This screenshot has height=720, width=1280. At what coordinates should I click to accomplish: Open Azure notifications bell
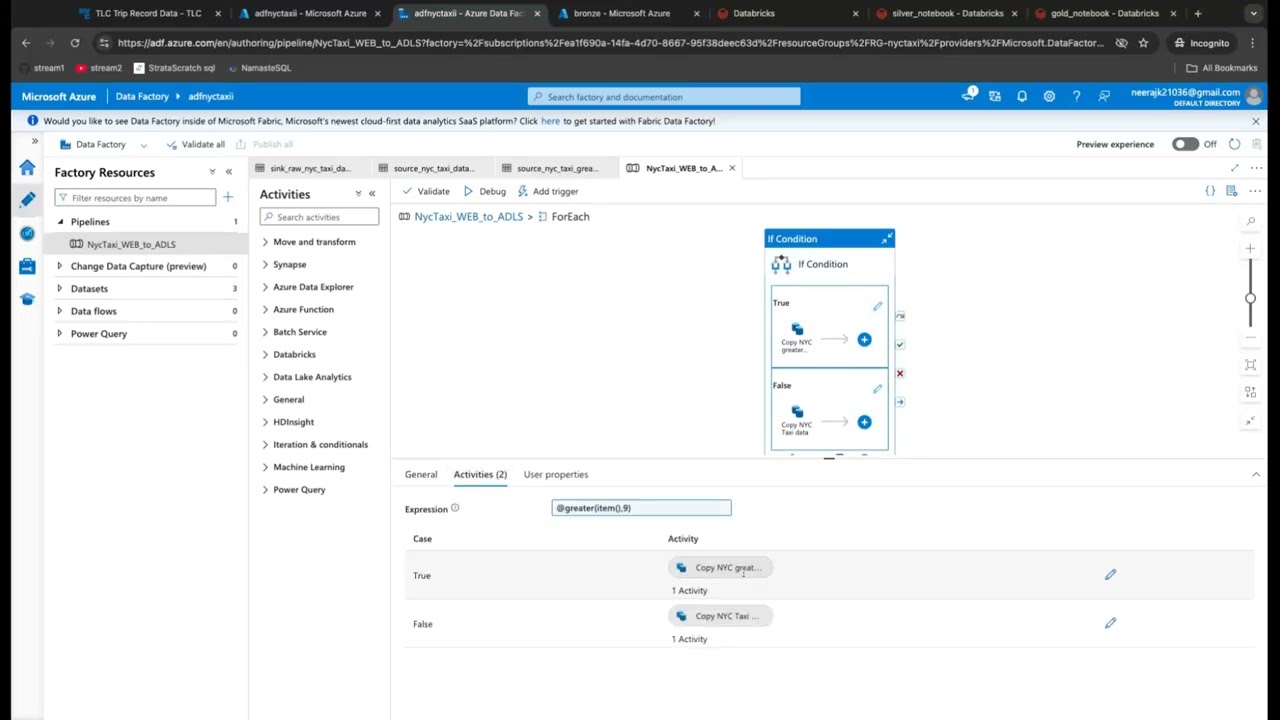click(1022, 96)
